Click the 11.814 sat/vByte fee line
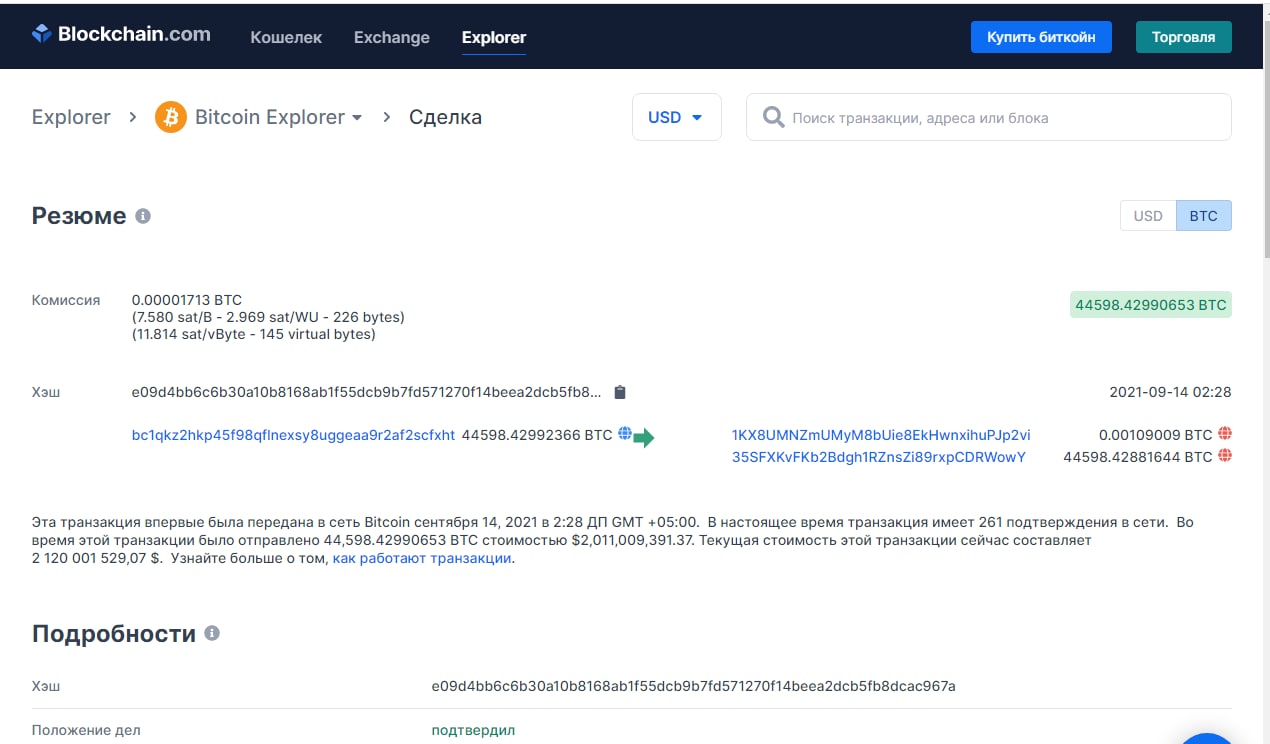Viewport: 1270px width, 744px height. [254, 334]
